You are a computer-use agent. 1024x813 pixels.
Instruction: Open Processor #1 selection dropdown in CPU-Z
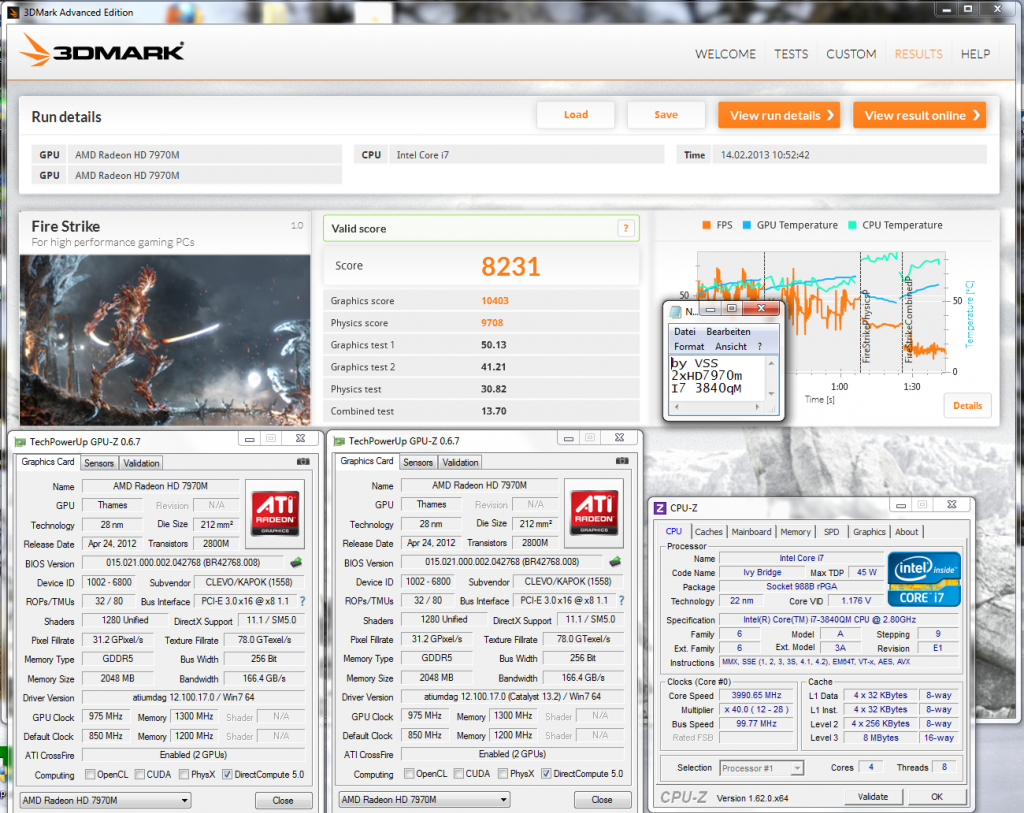(x=761, y=768)
